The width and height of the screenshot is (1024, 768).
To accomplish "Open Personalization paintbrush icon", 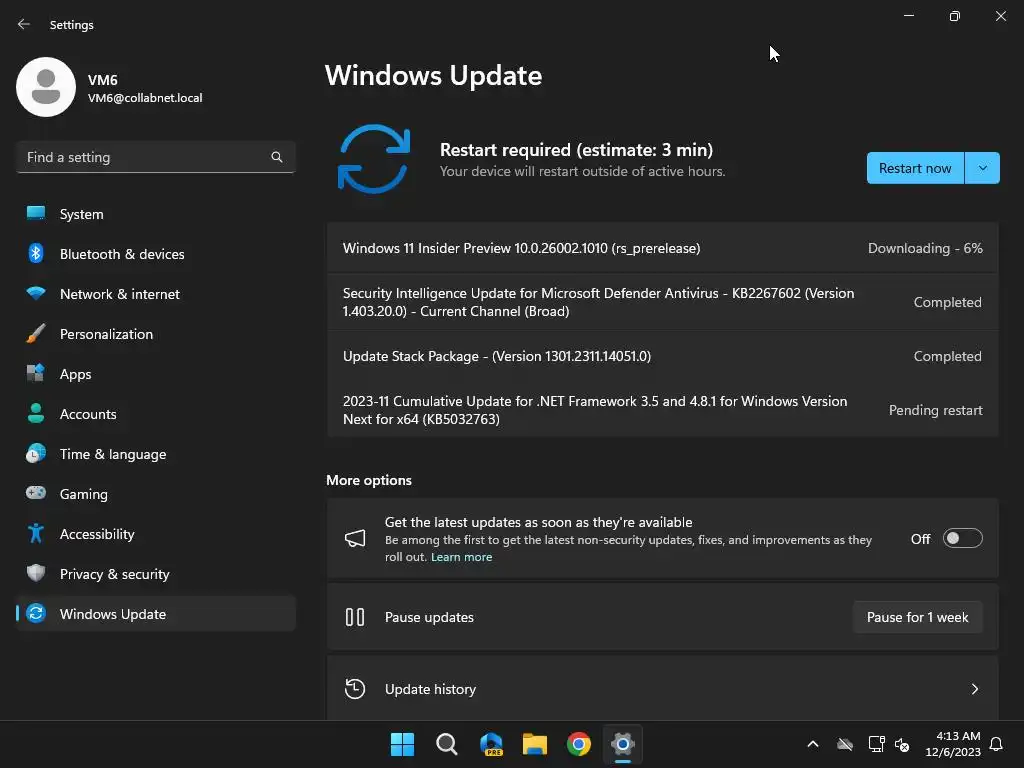I will point(36,334).
